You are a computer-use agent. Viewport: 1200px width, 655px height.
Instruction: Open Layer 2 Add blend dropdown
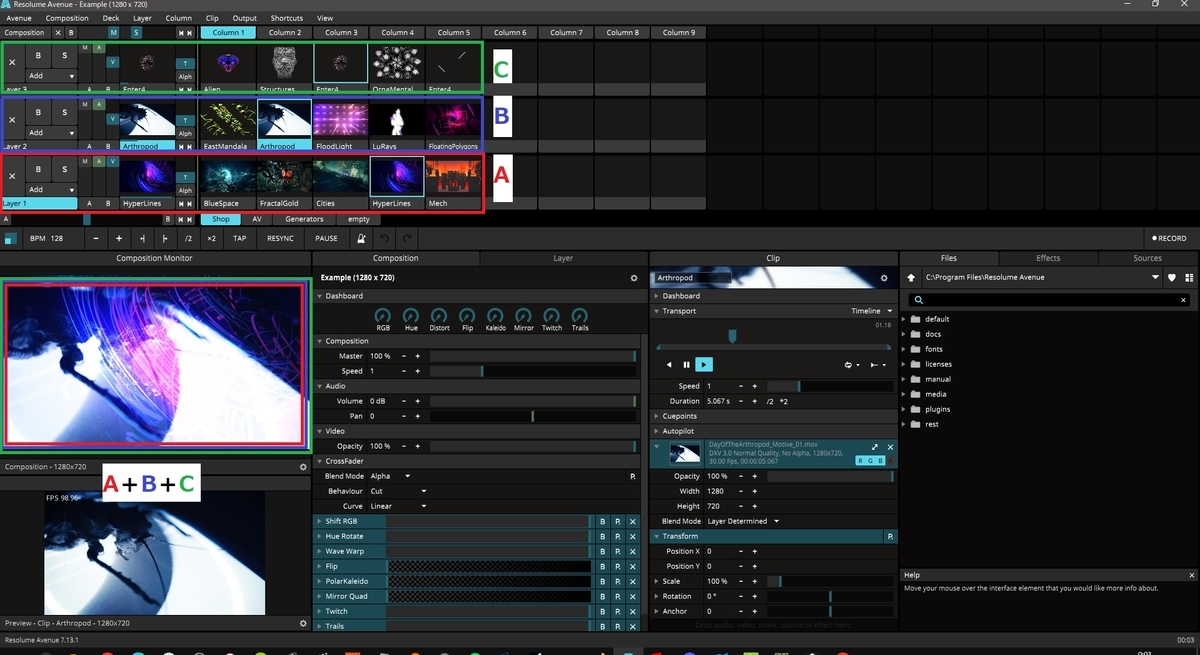(51, 132)
